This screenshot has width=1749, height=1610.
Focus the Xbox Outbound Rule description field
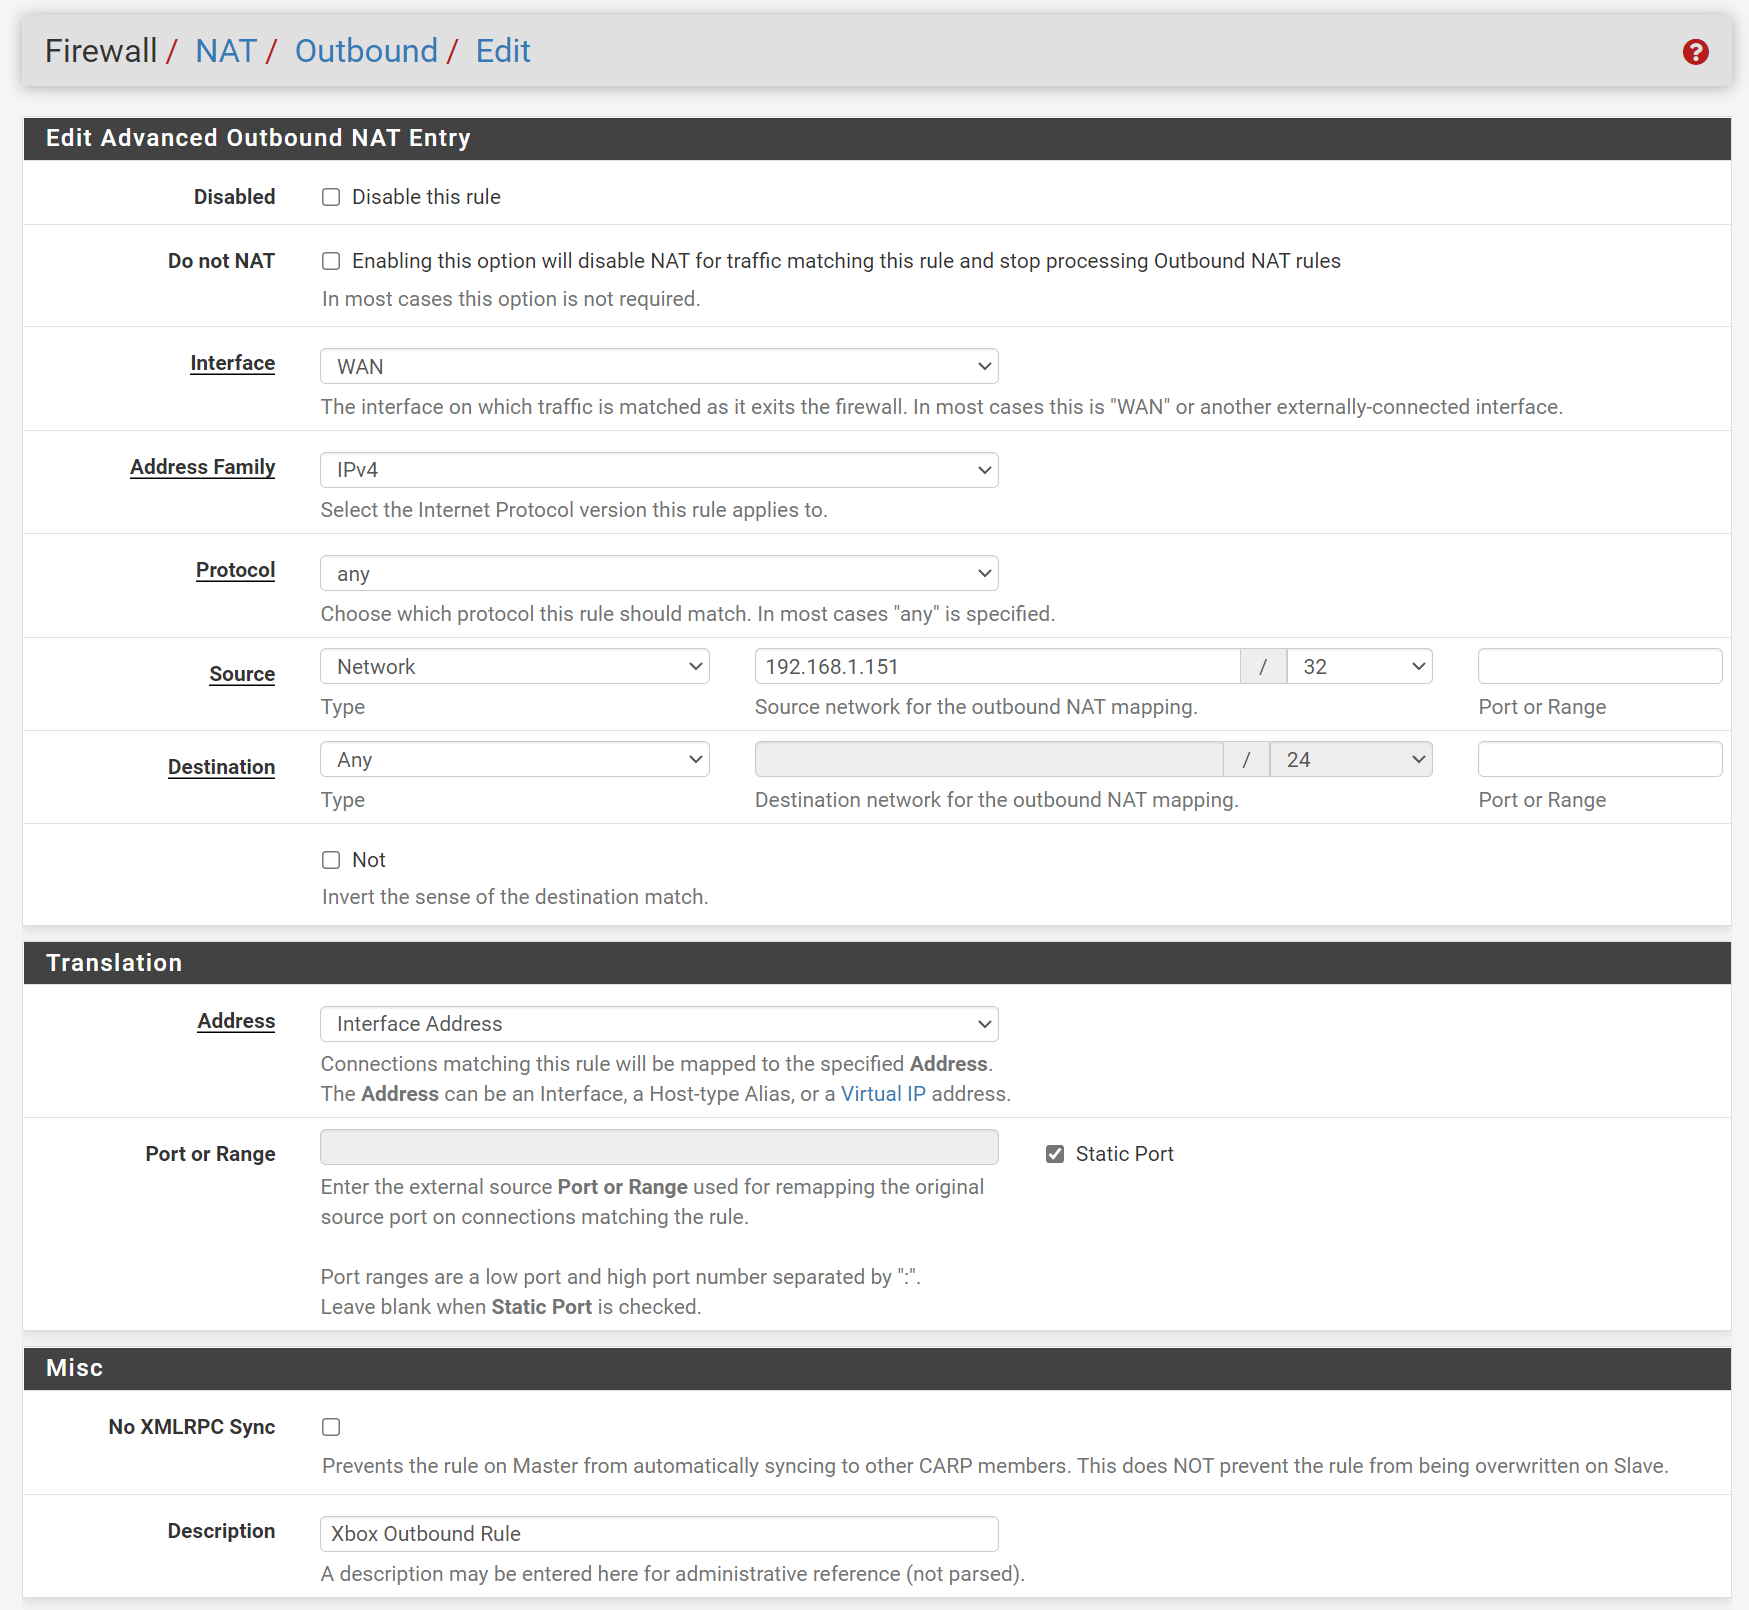[659, 1534]
